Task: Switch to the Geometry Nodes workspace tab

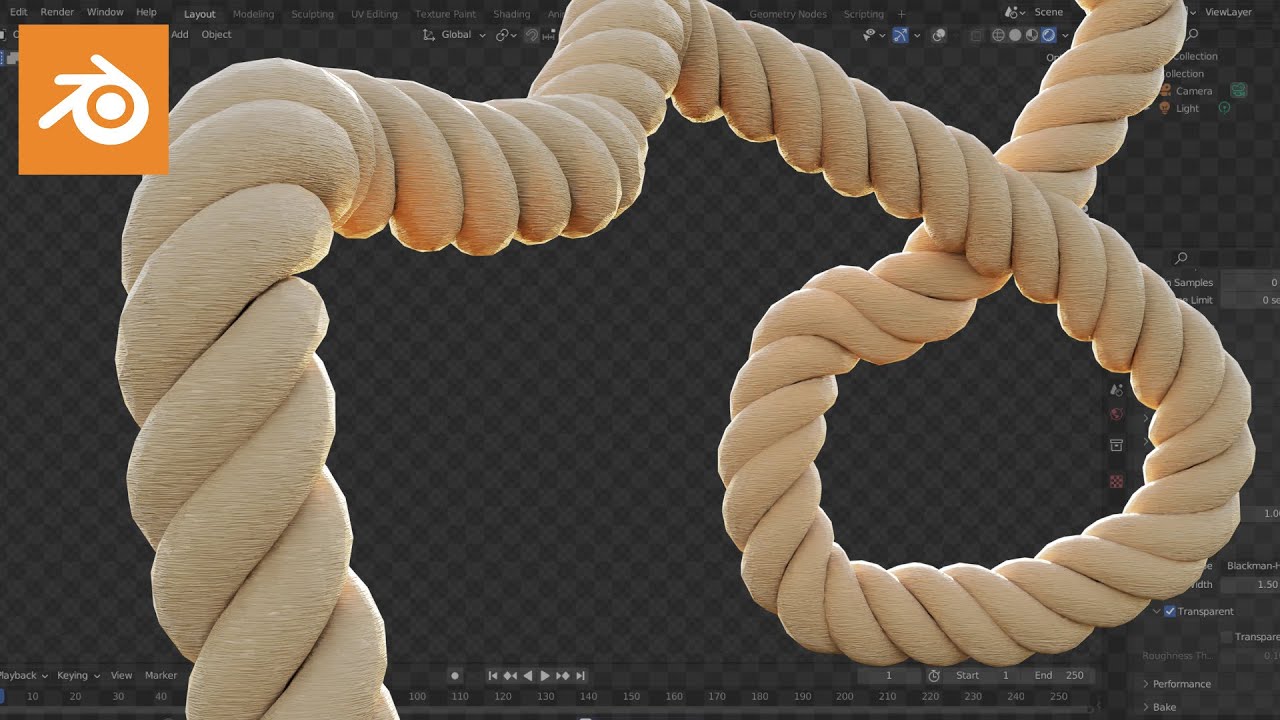Action: coord(788,14)
